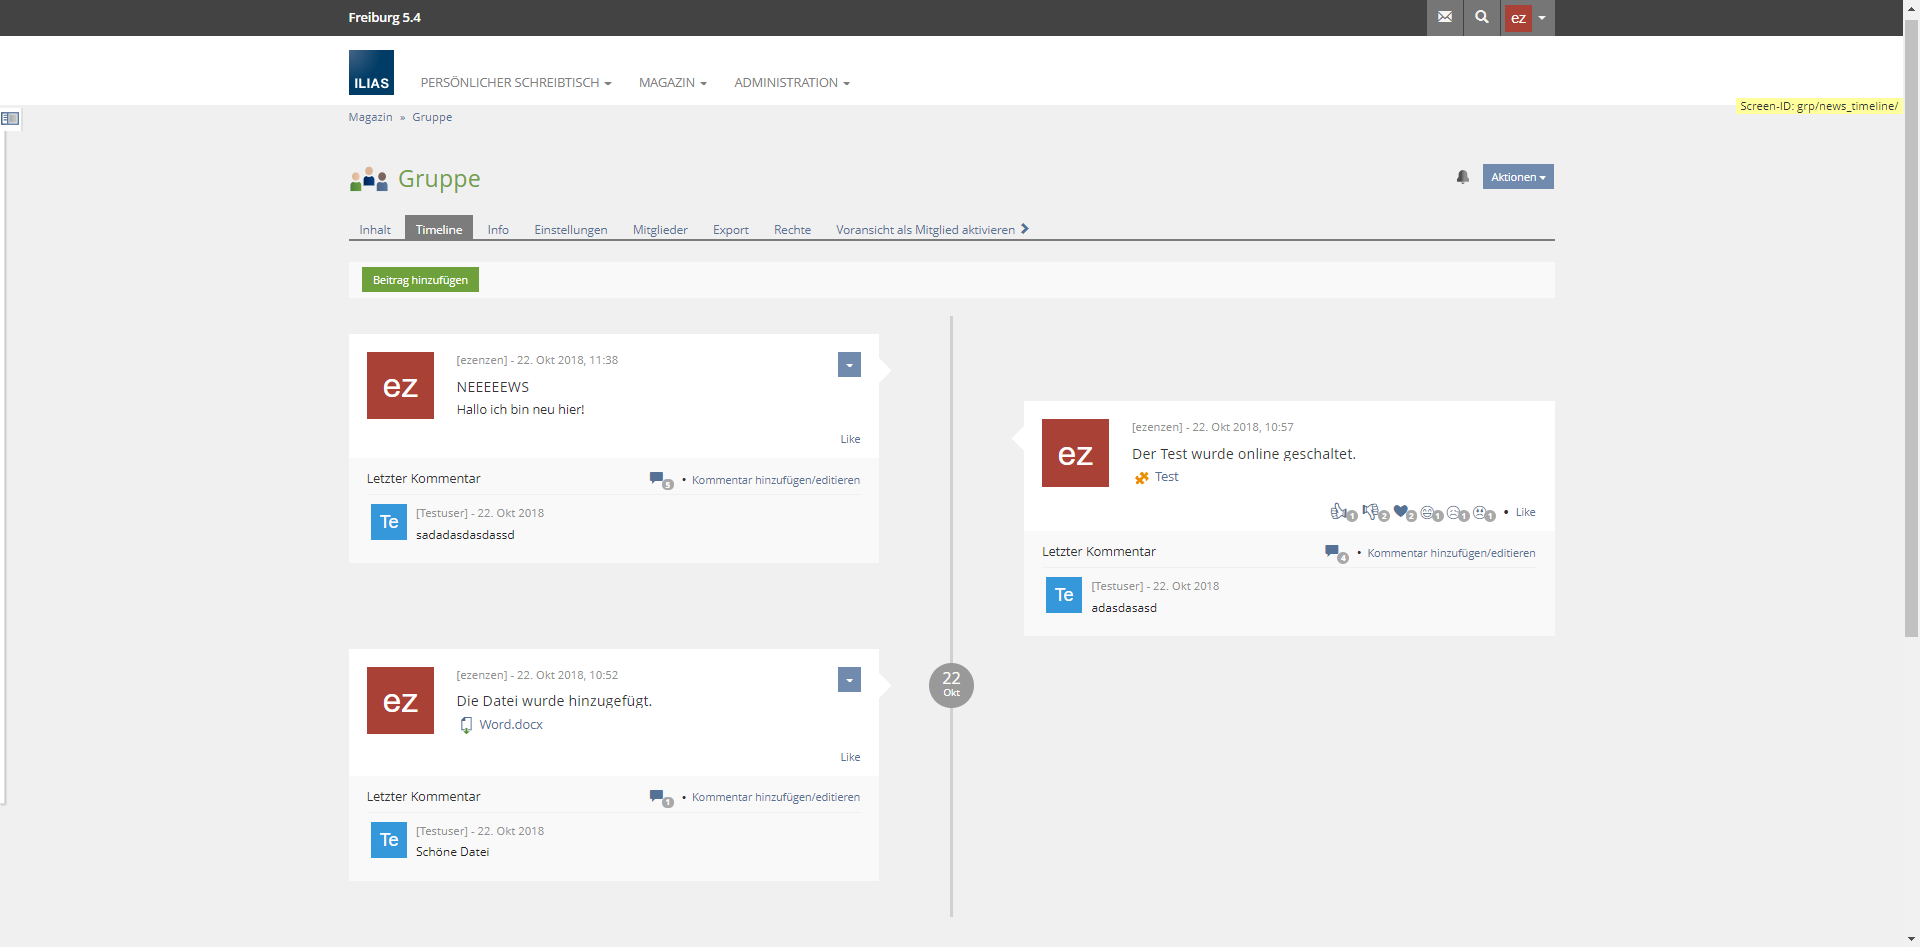Screen dimensions: 1920x947
Task: Click the laughing face reaction icon
Action: pos(1428,512)
